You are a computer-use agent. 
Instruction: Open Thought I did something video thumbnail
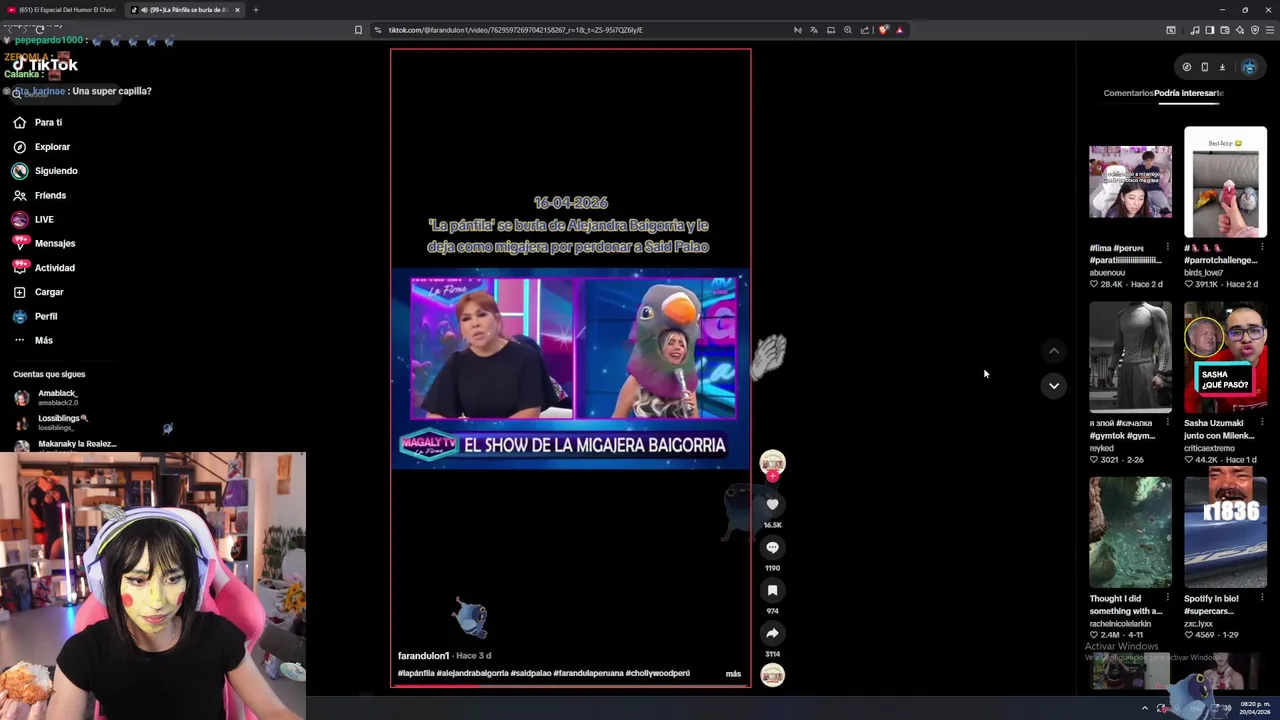(1130, 532)
